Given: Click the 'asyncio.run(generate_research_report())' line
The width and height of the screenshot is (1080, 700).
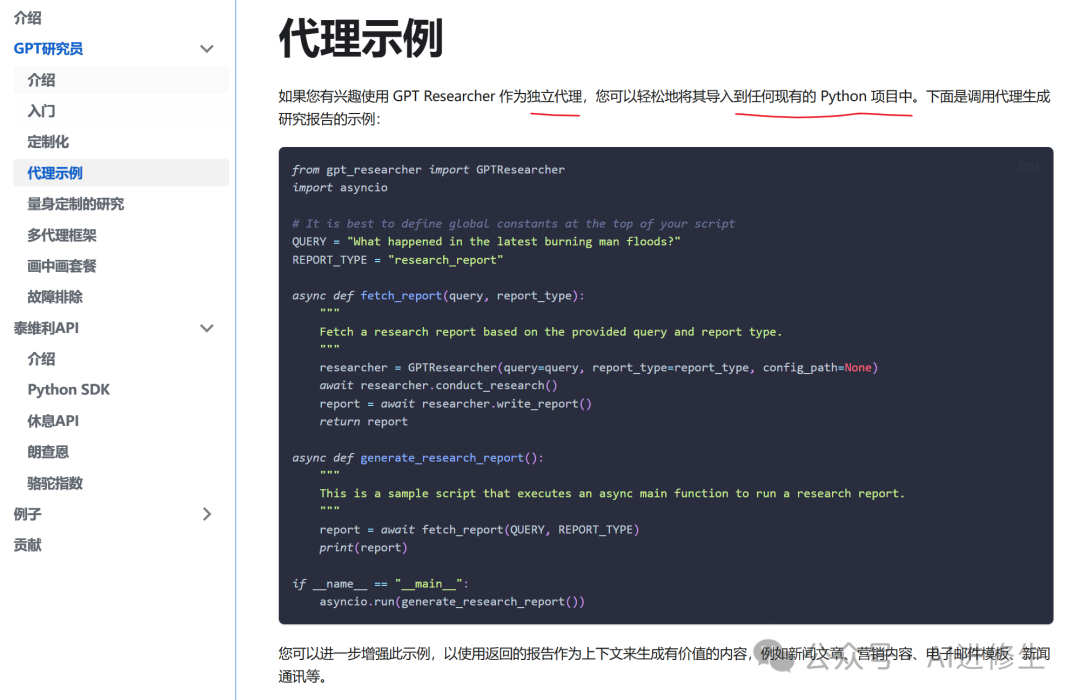Looking at the screenshot, I should pyautogui.click(x=452, y=601).
